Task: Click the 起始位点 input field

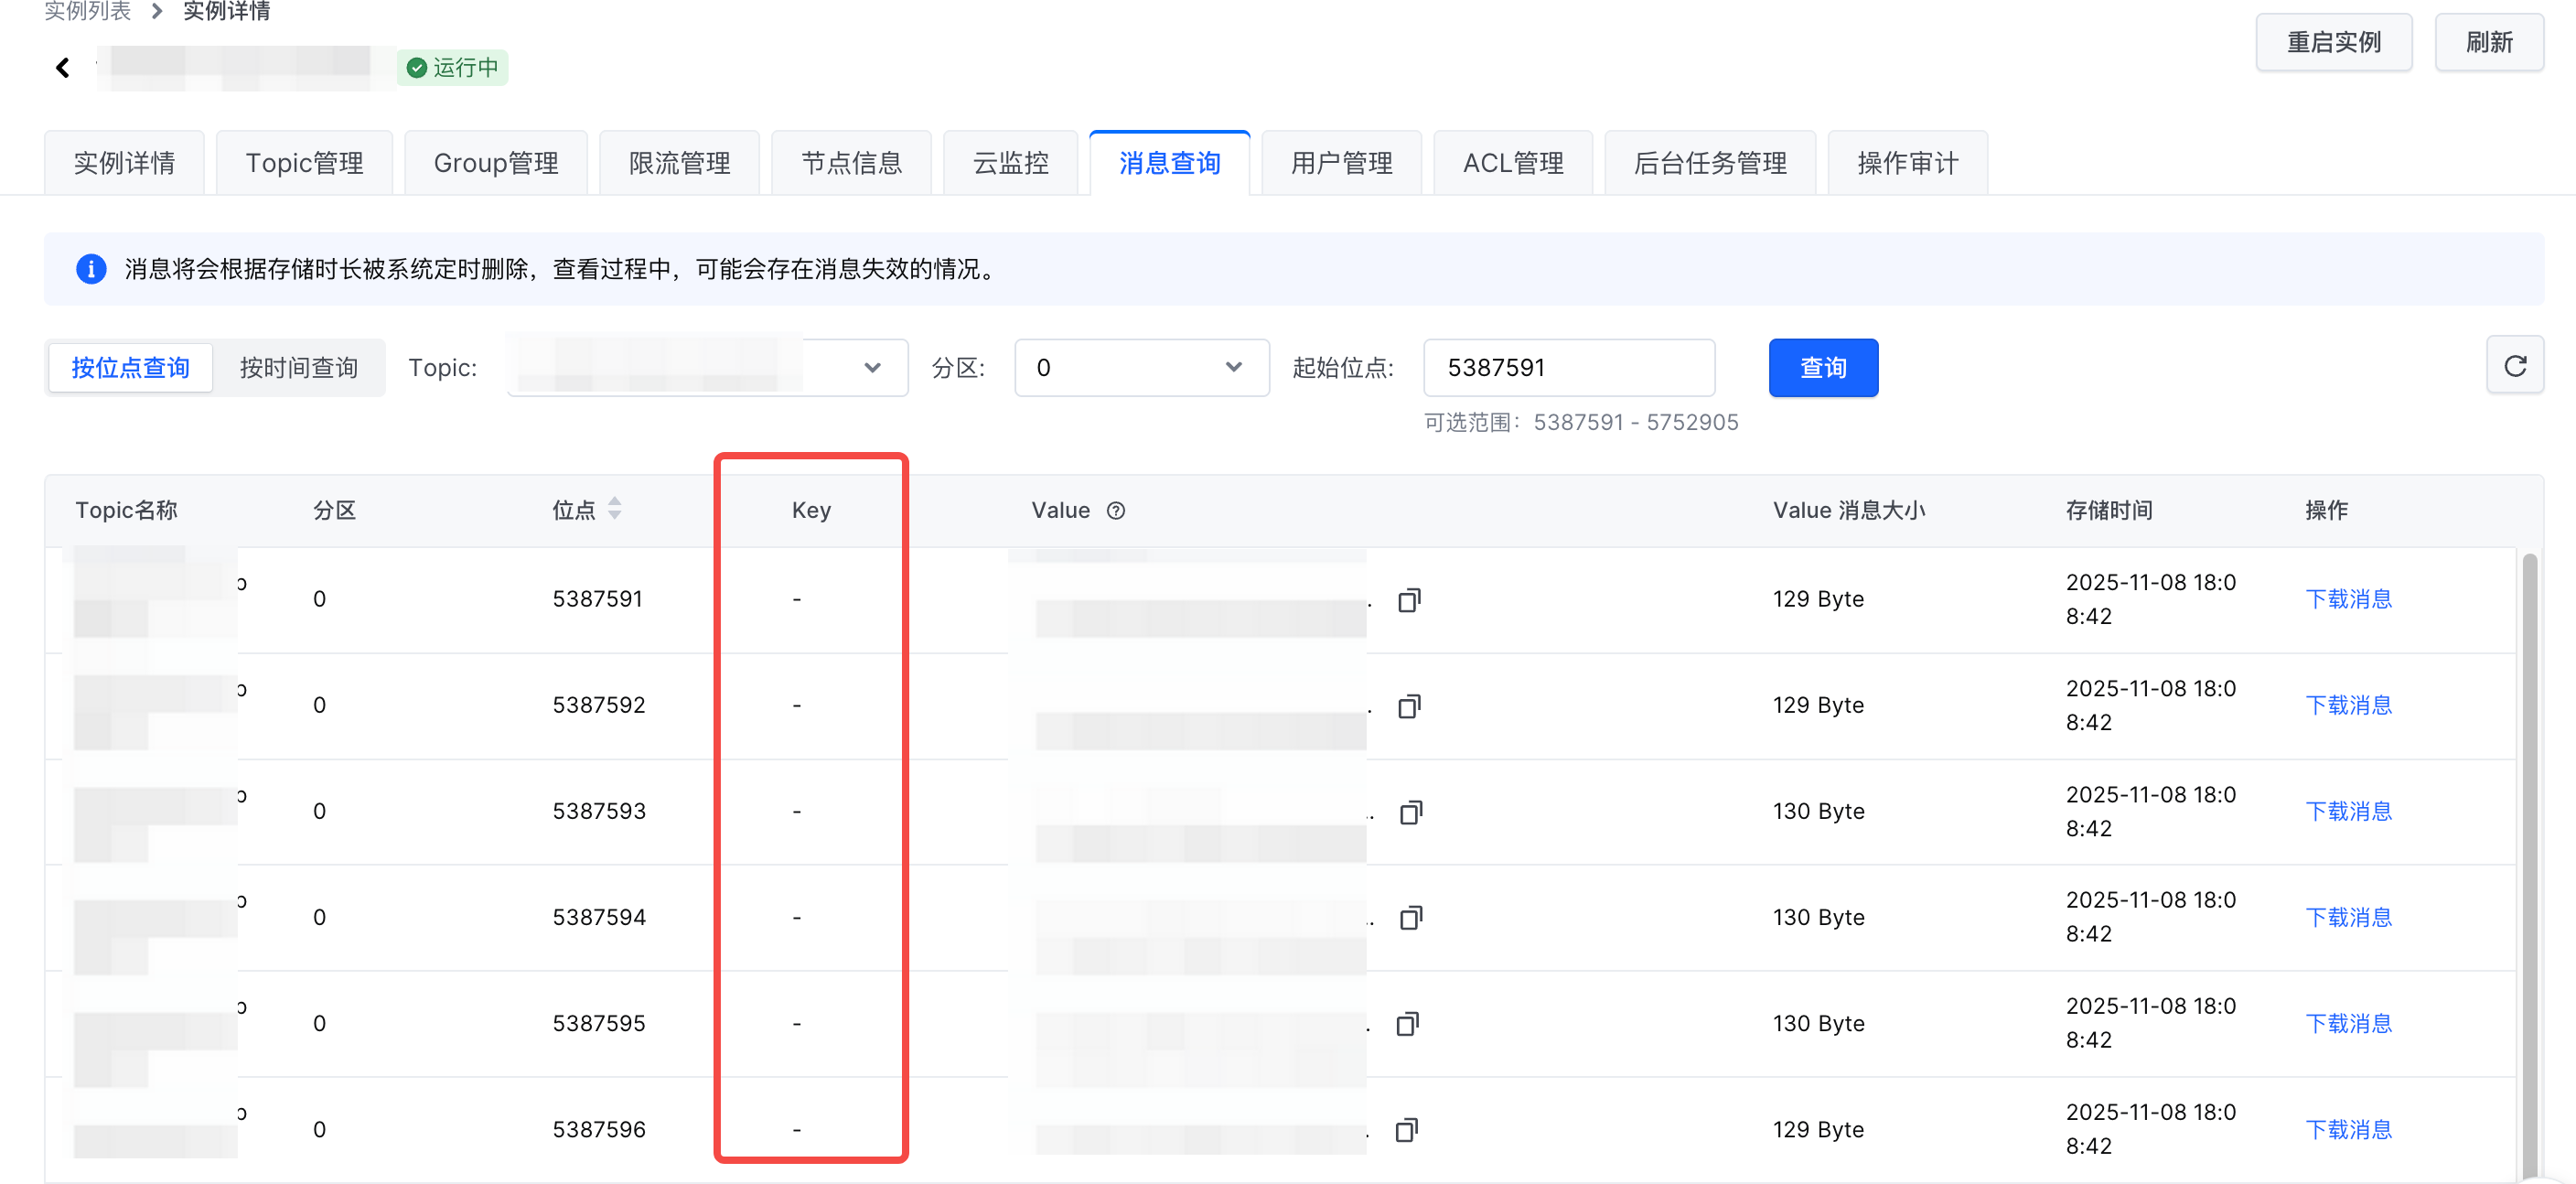Action: tap(1569, 367)
